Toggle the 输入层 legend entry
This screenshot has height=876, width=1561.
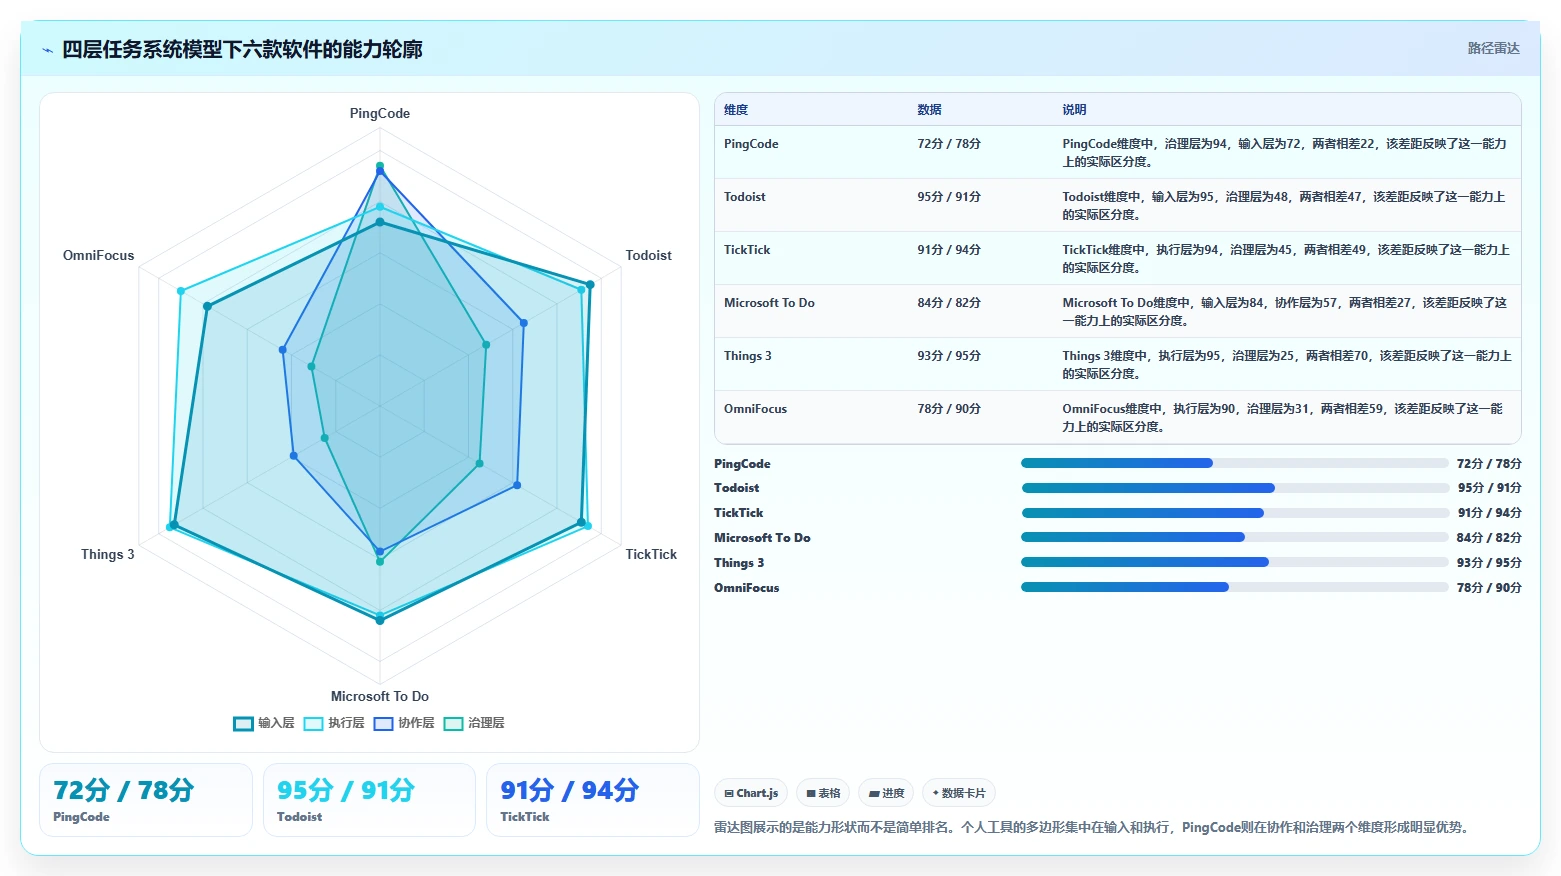(264, 723)
